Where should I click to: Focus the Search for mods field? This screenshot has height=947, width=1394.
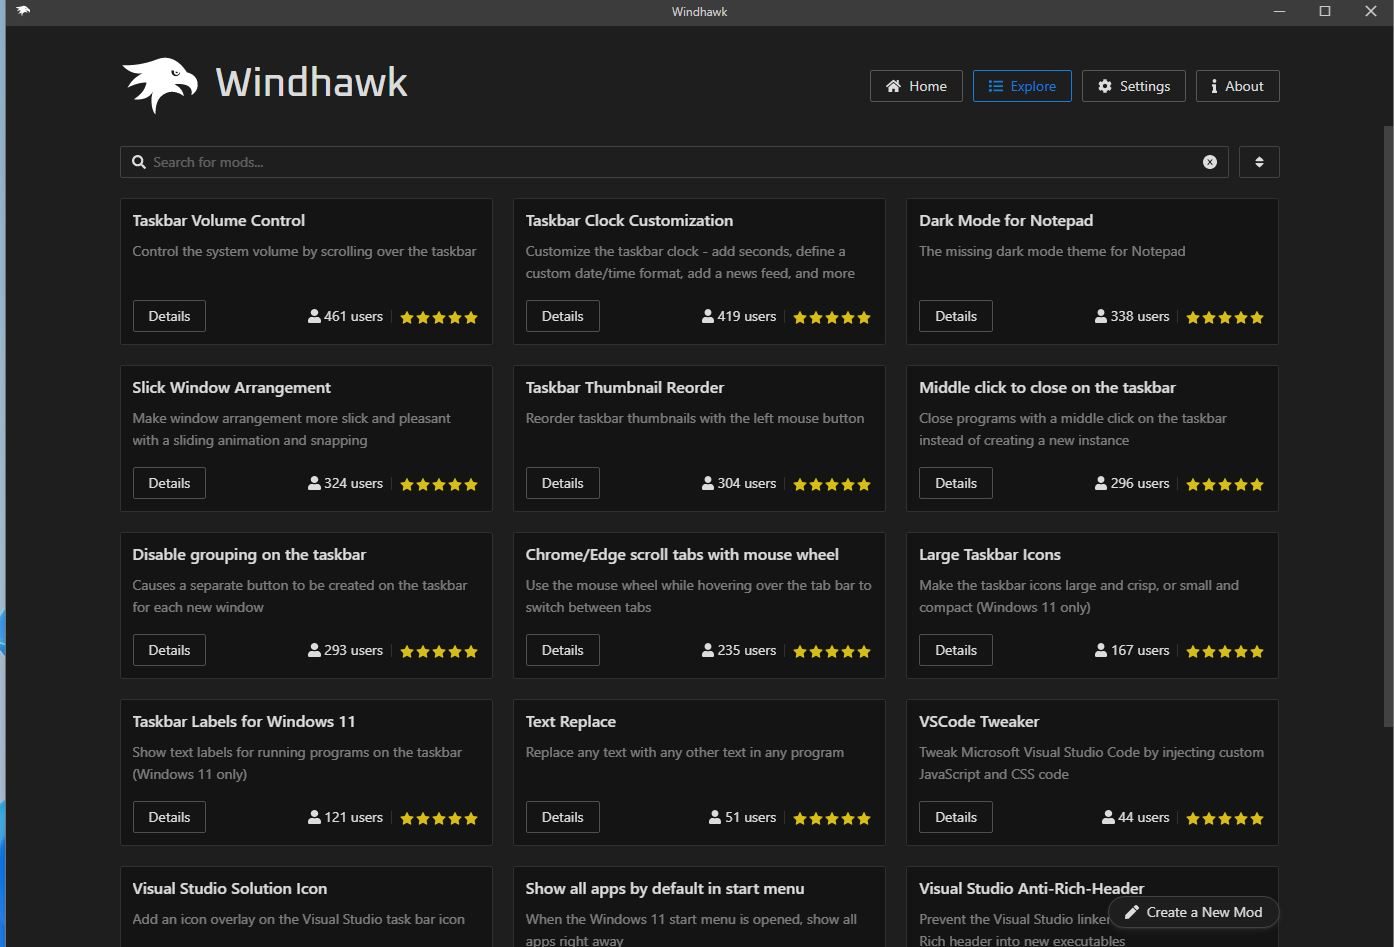675,162
